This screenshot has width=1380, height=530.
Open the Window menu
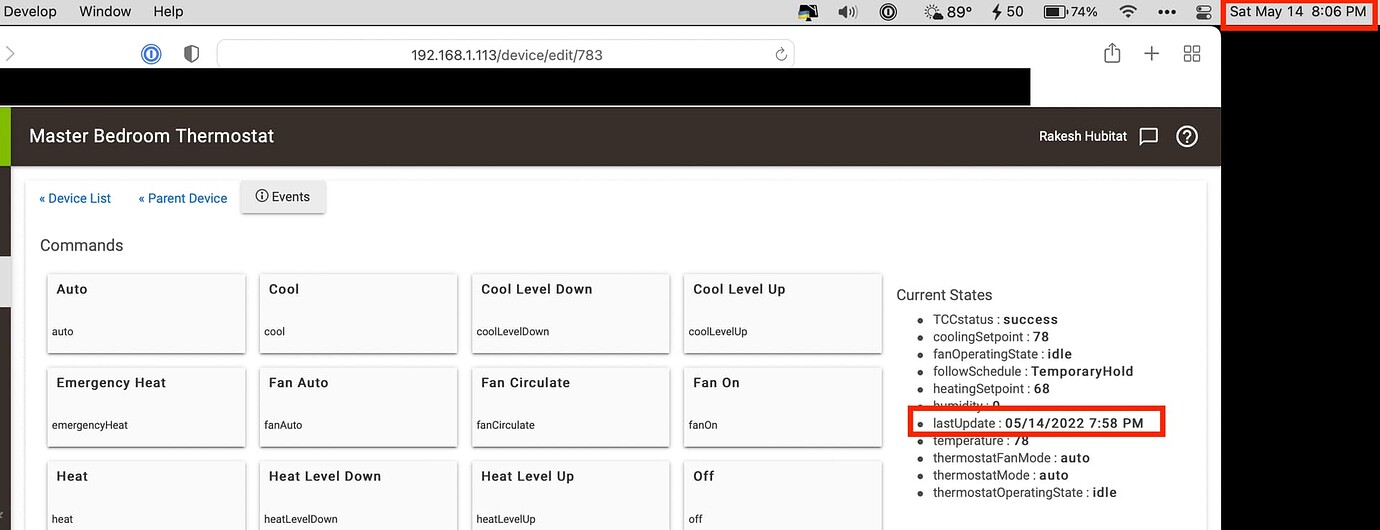tap(105, 12)
